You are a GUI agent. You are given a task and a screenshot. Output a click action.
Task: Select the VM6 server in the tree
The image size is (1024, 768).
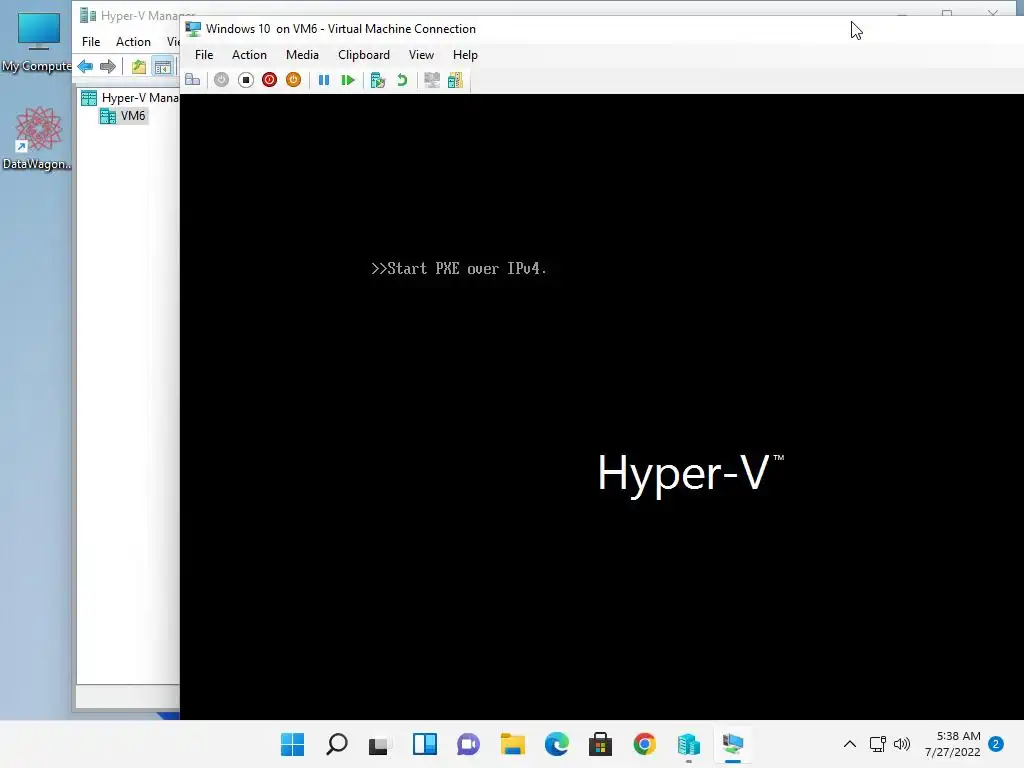[123, 116]
